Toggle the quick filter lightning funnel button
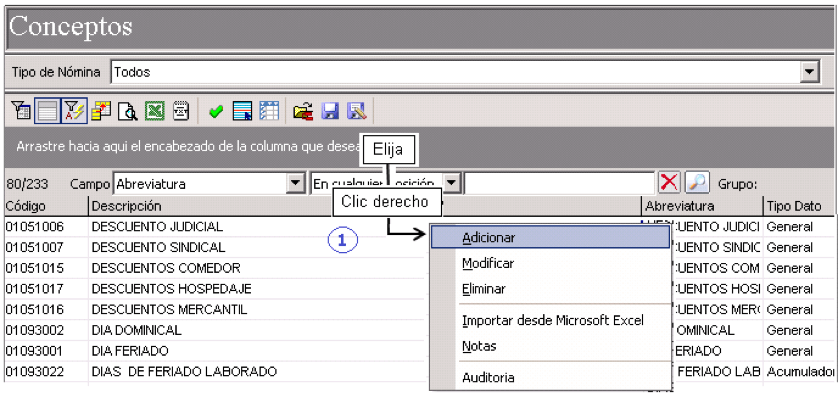 click(x=74, y=112)
